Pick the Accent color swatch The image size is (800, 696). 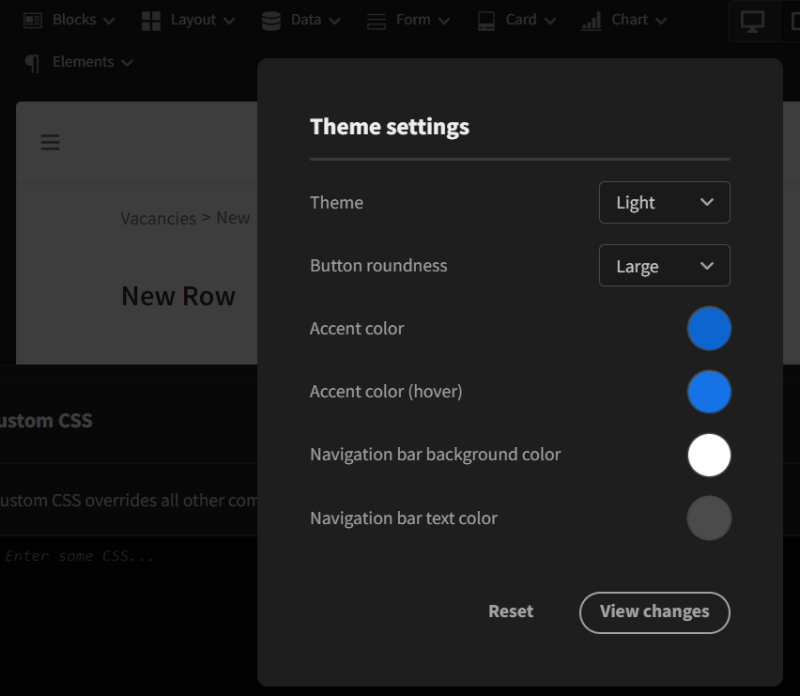click(x=709, y=329)
